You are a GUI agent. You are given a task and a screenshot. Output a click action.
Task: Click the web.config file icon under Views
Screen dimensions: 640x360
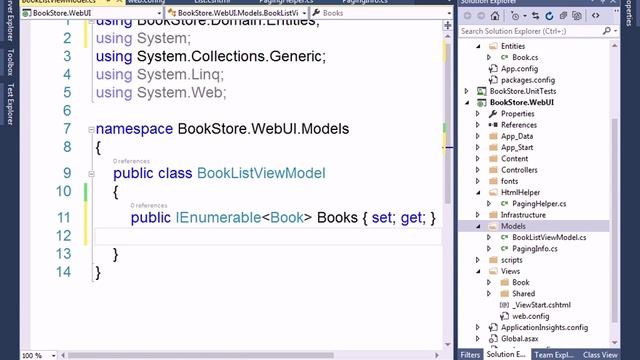tap(504, 316)
